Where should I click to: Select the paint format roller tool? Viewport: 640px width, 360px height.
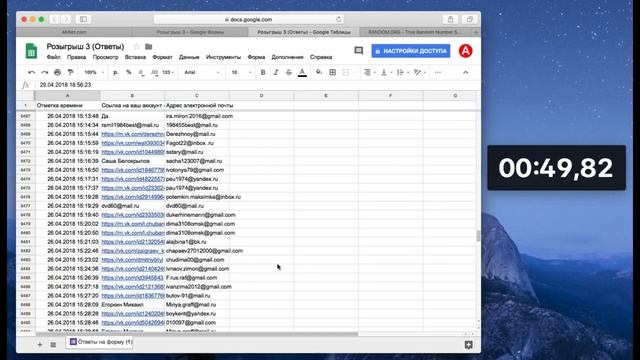coord(71,72)
